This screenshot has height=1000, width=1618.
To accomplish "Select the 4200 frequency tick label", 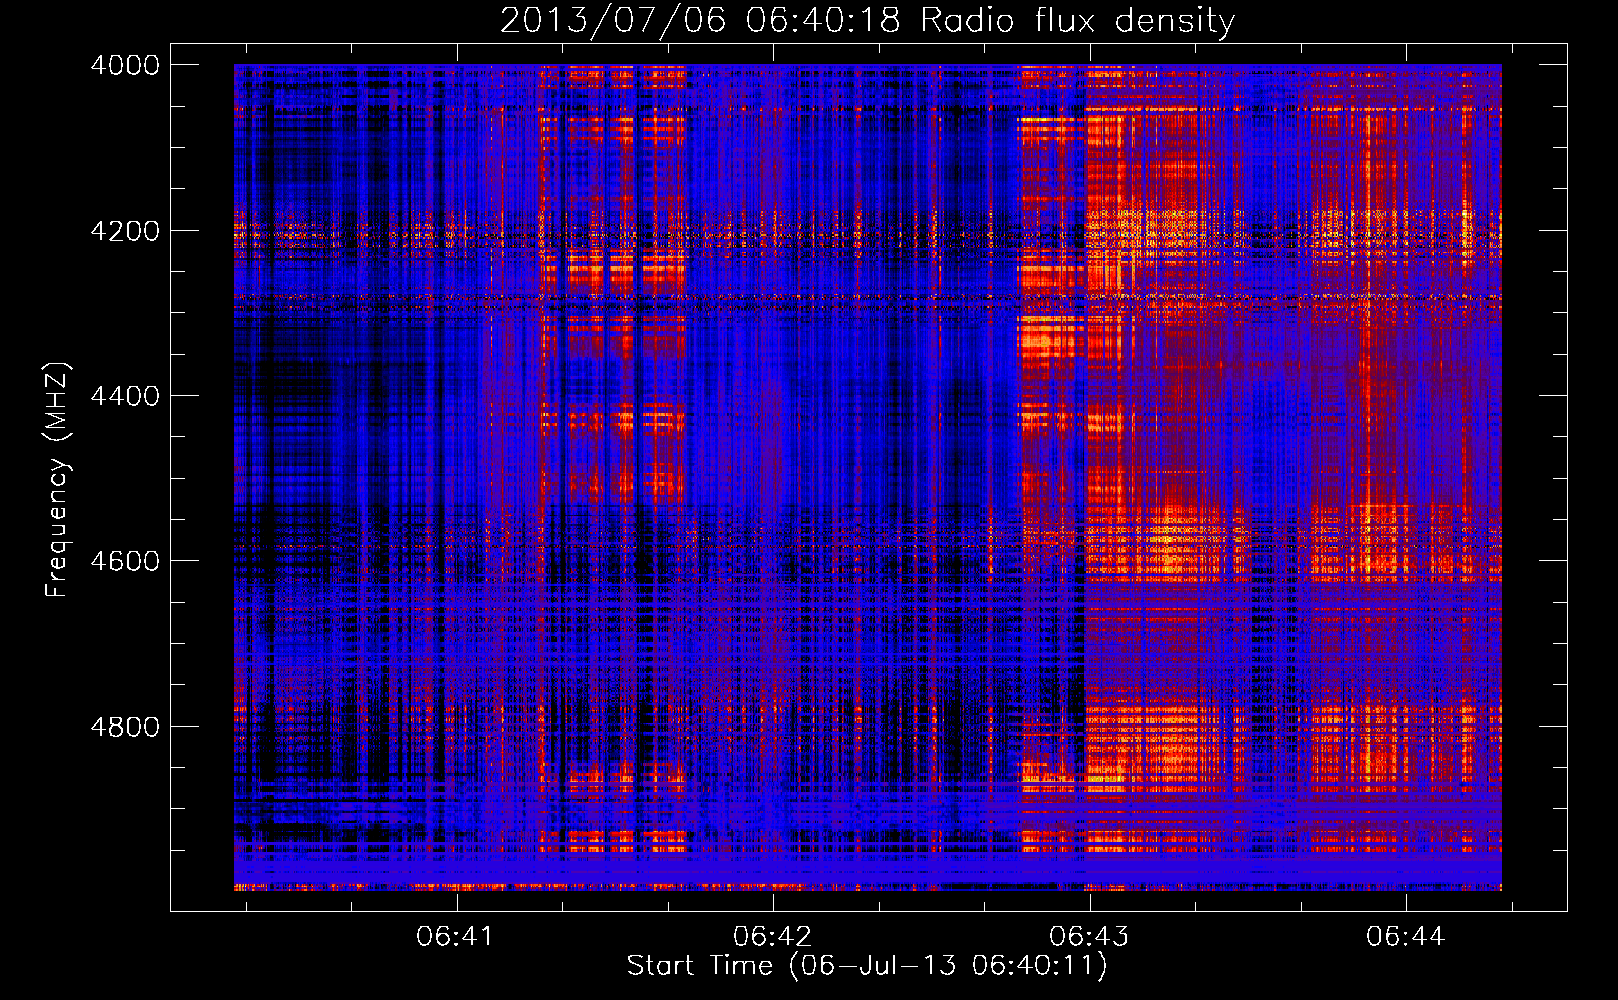I will (x=125, y=231).
